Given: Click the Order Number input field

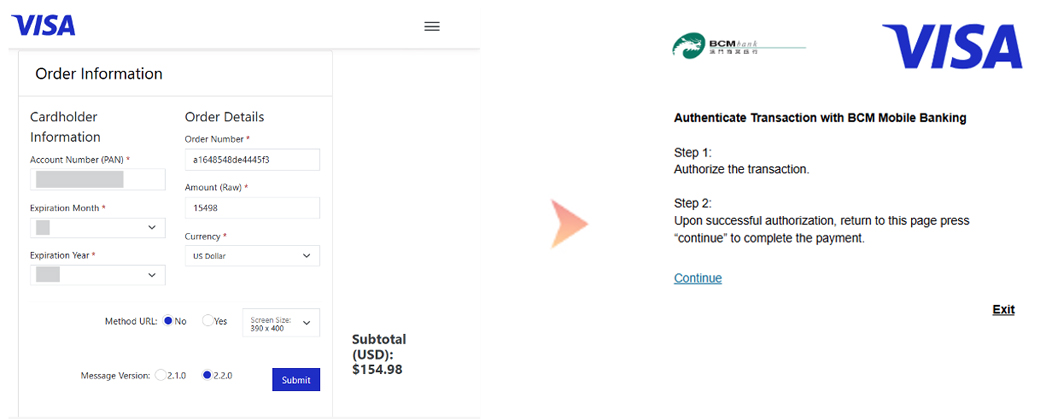Looking at the screenshot, I should [252, 160].
